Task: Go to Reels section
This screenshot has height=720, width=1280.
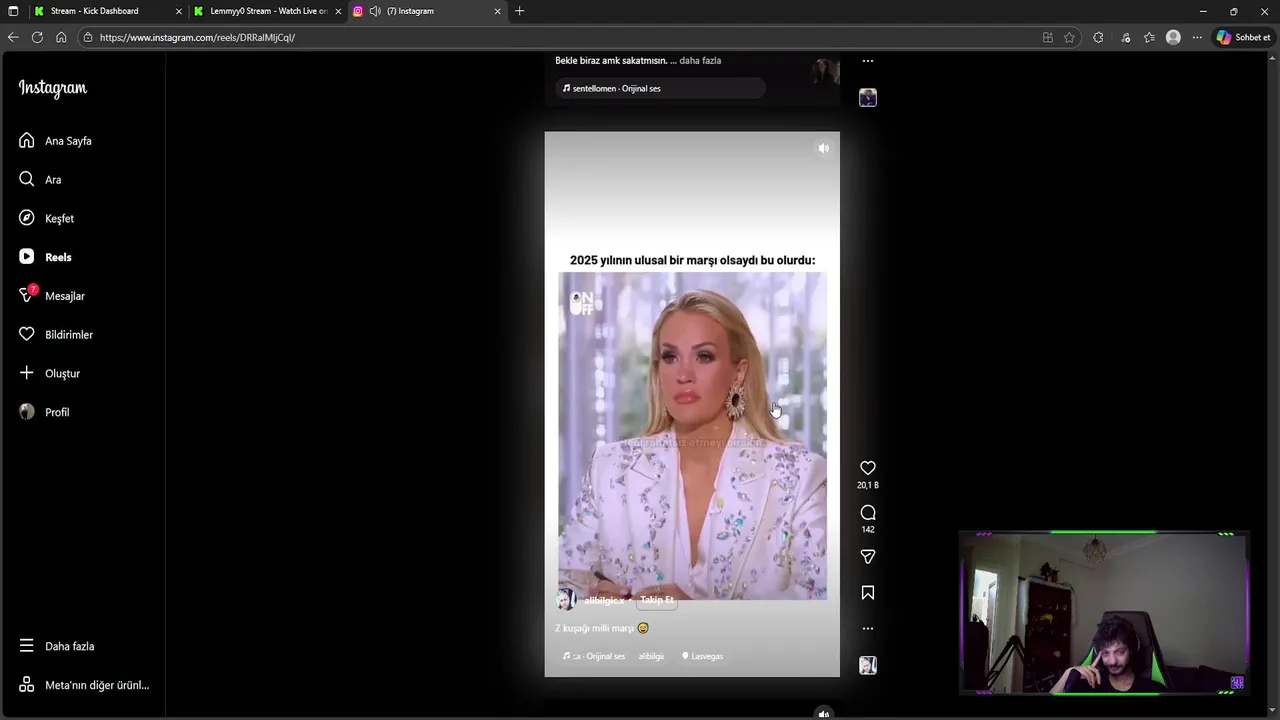Action: (x=45, y=257)
